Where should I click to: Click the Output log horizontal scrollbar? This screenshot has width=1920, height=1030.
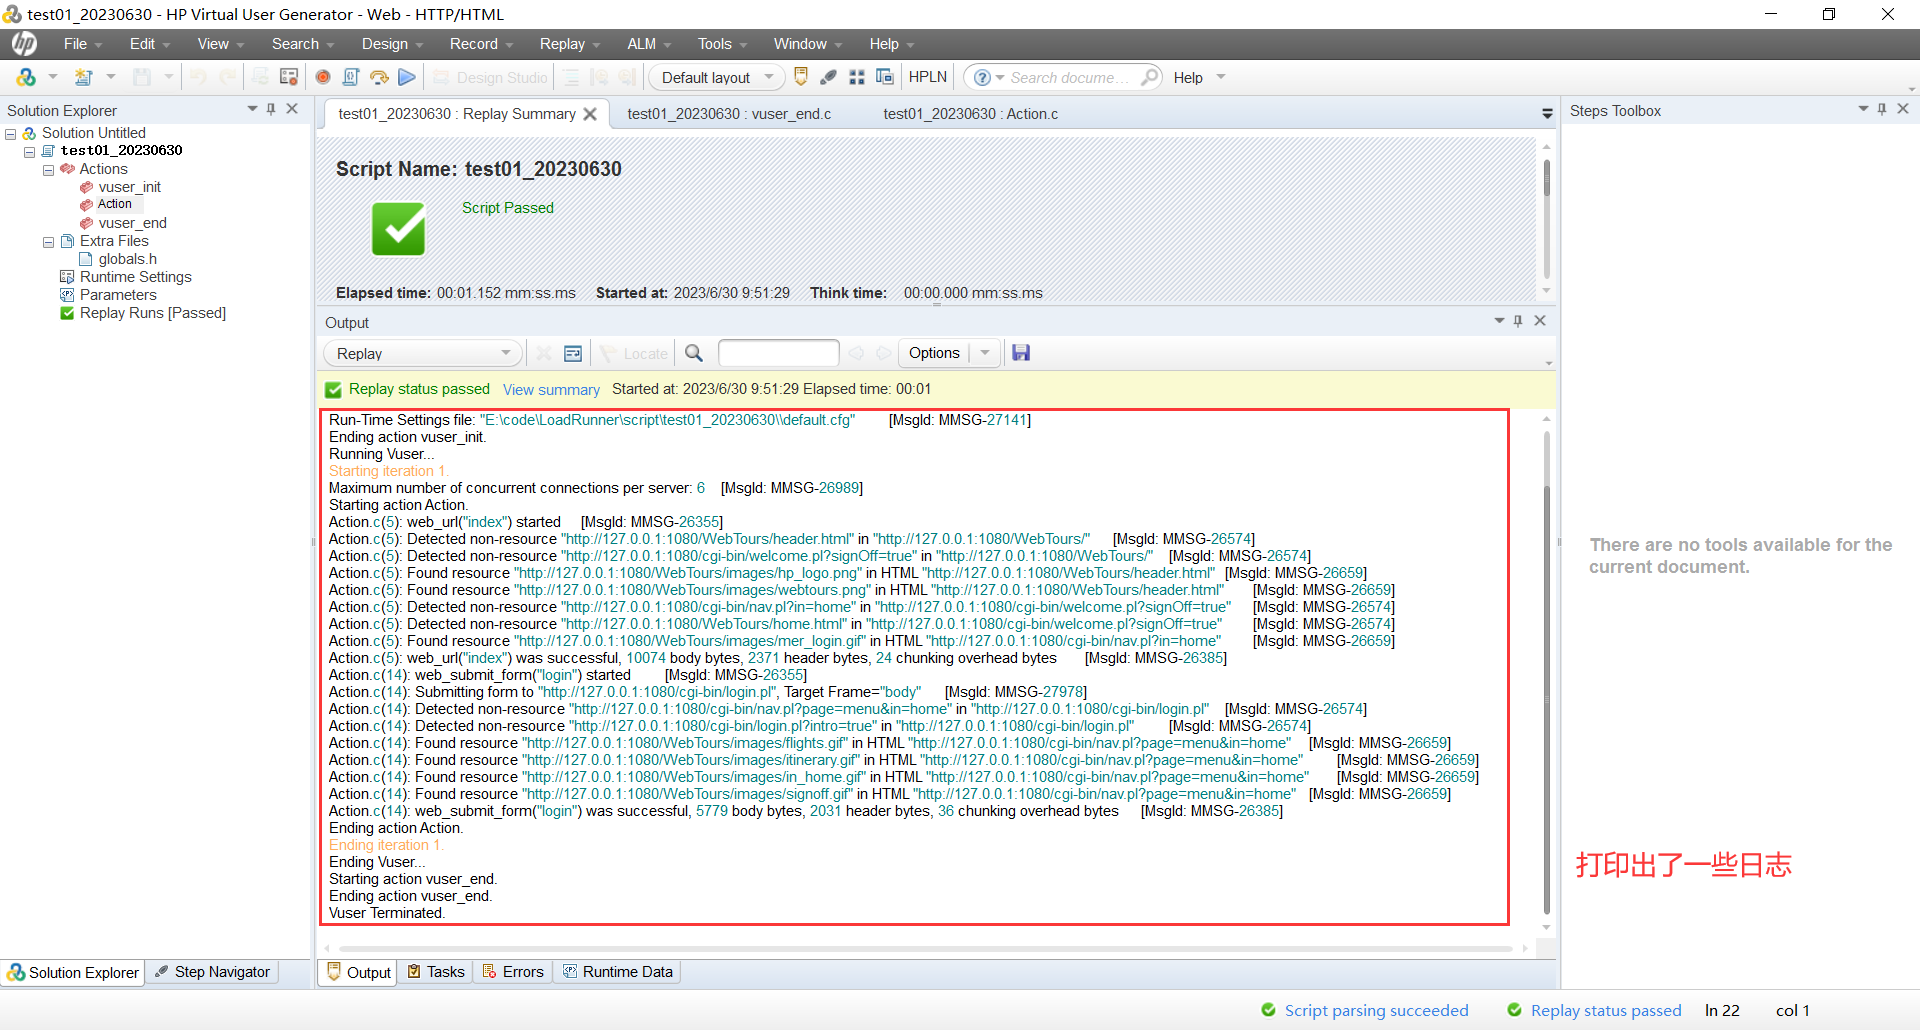(925, 948)
